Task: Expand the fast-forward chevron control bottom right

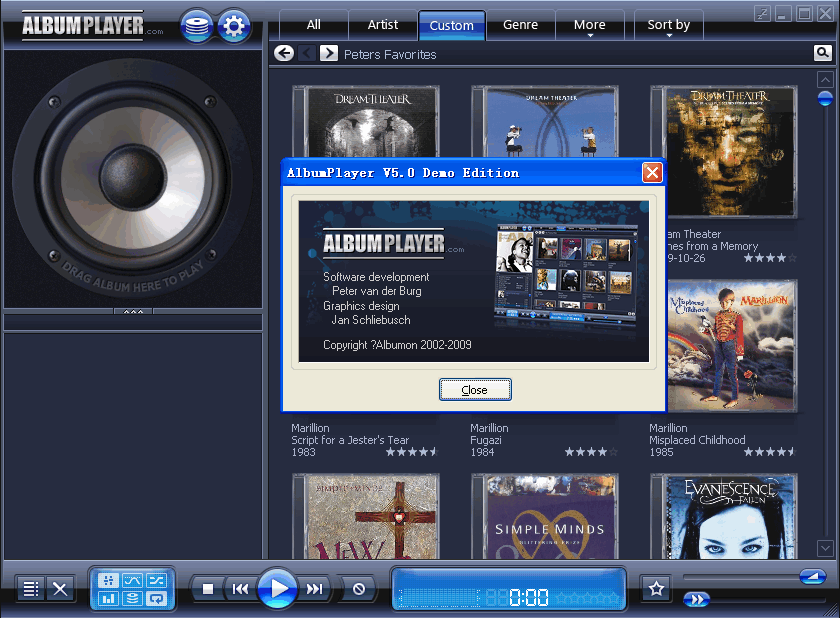Action: click(698, 598)
